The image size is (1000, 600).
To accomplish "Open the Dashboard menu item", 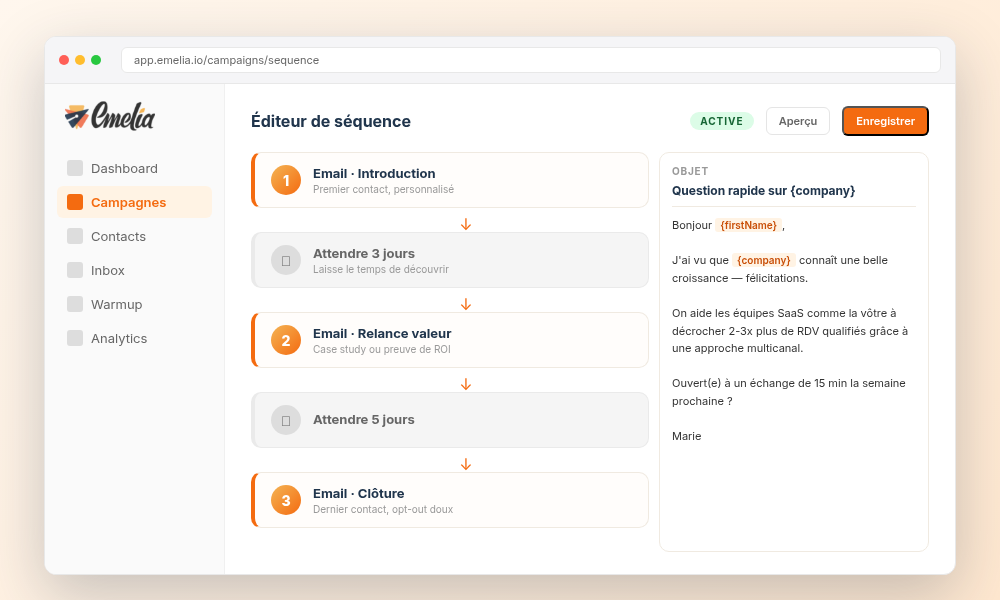I will point(134,168).
